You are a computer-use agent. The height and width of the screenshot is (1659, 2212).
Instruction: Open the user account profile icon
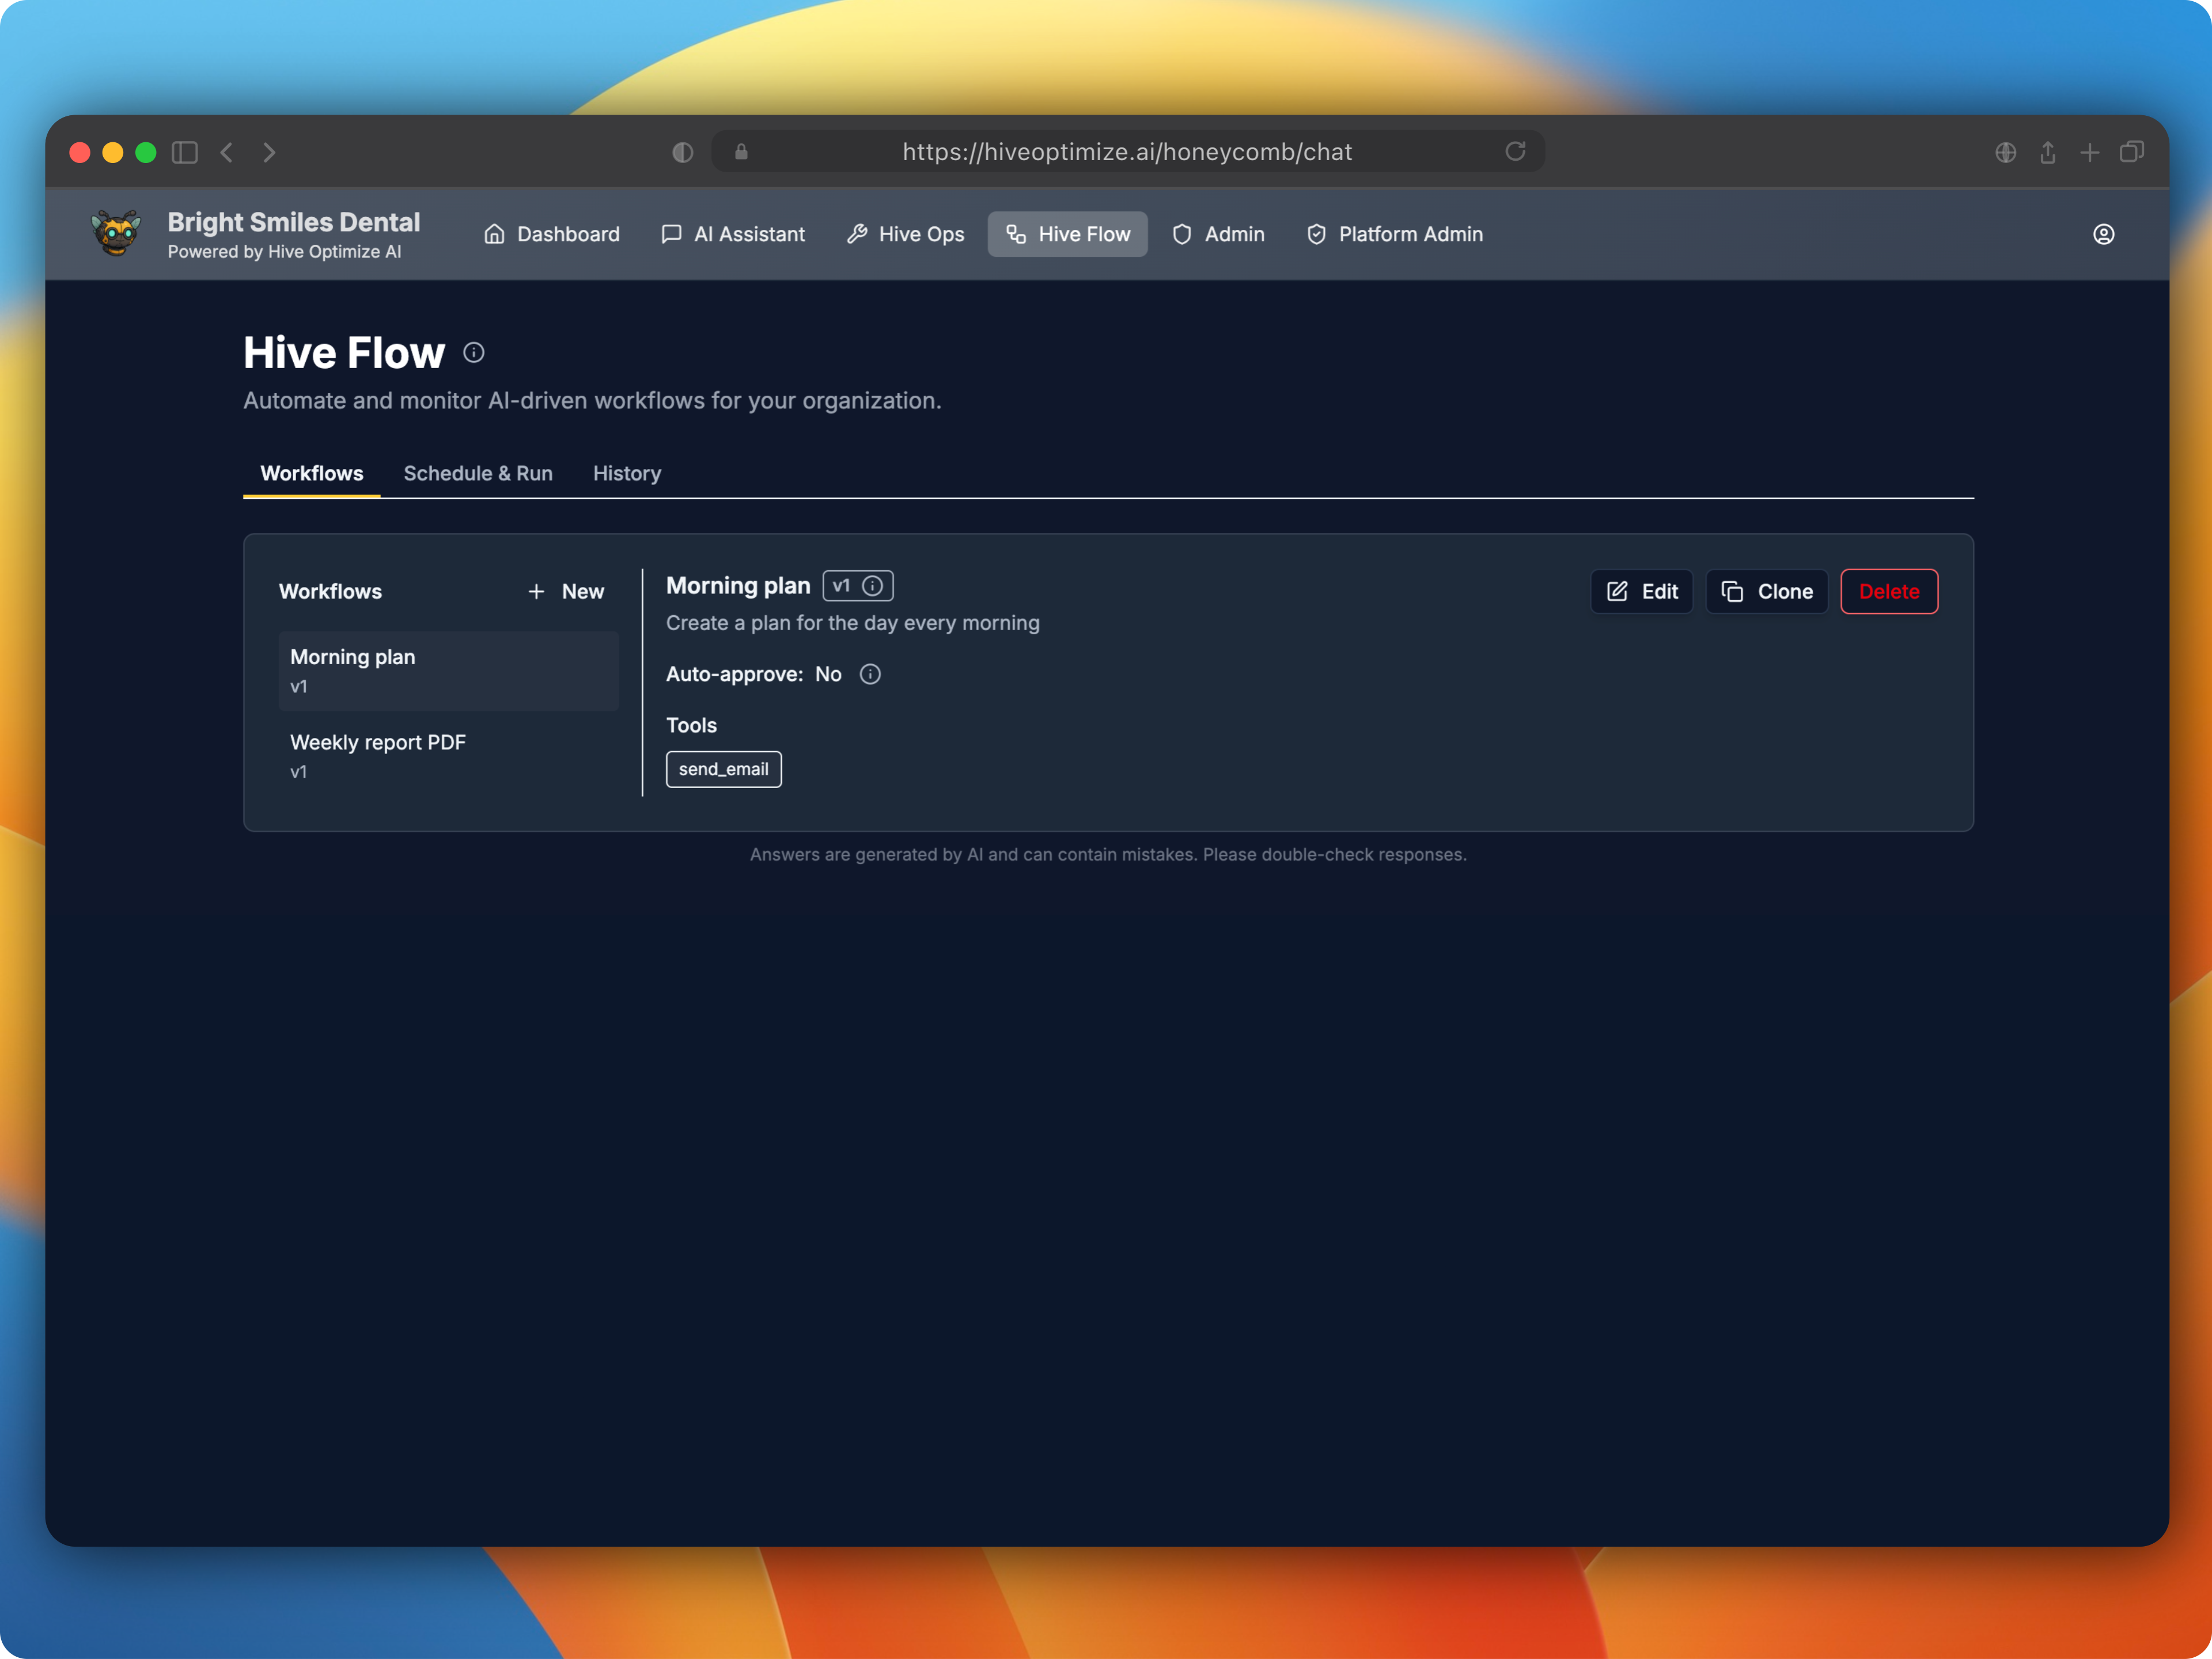2103,234
